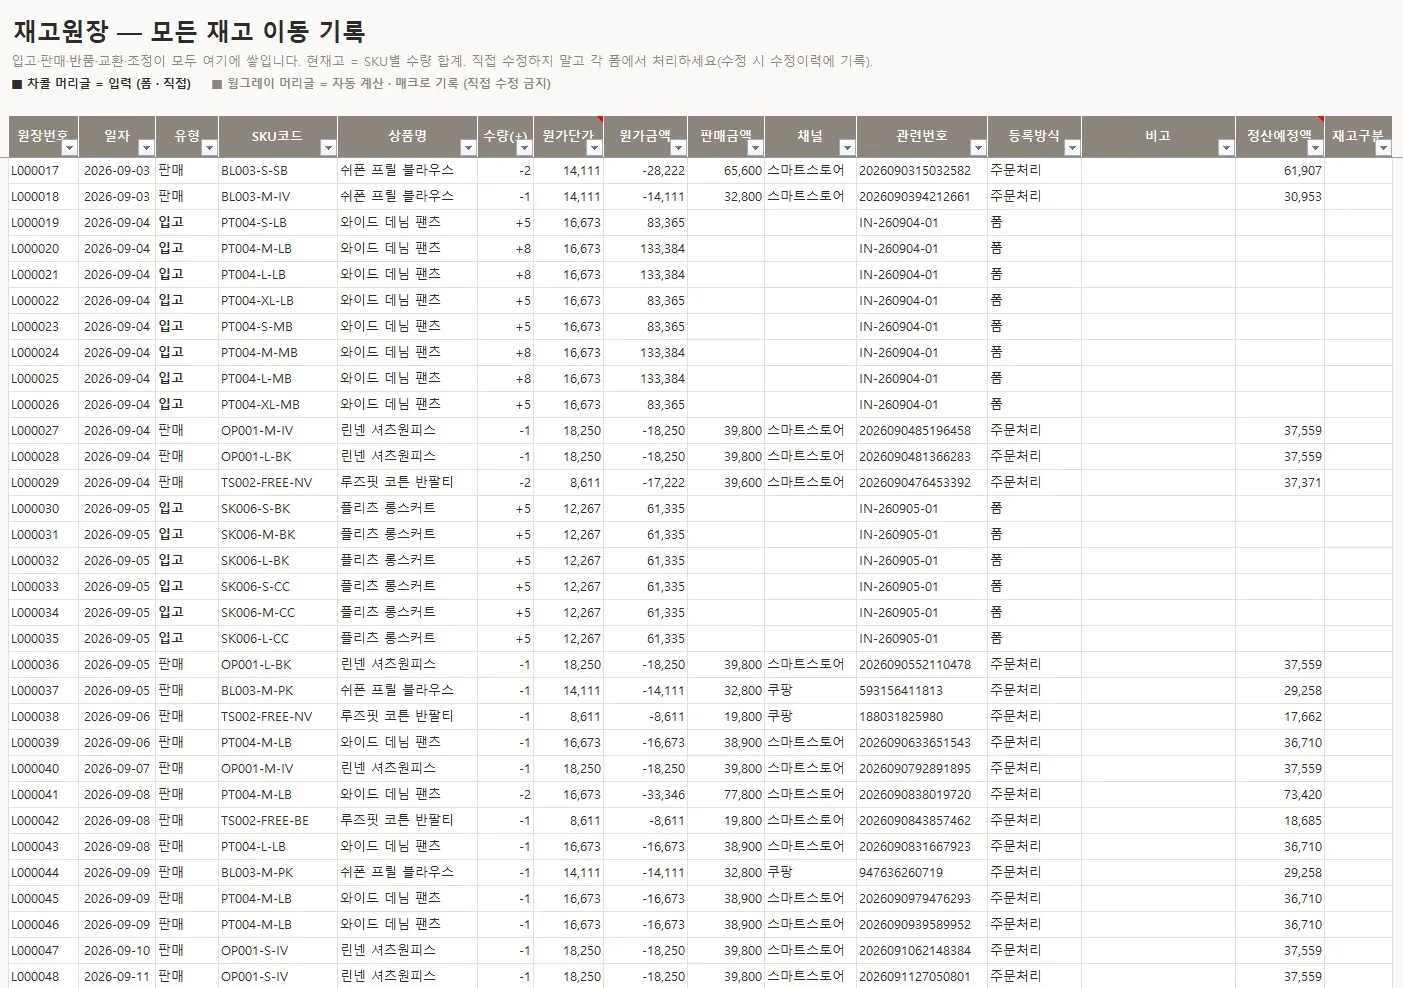Open the SKU코드 column filter dropdown
This screenshot has width=1403, height=988.
coord(328,148)
